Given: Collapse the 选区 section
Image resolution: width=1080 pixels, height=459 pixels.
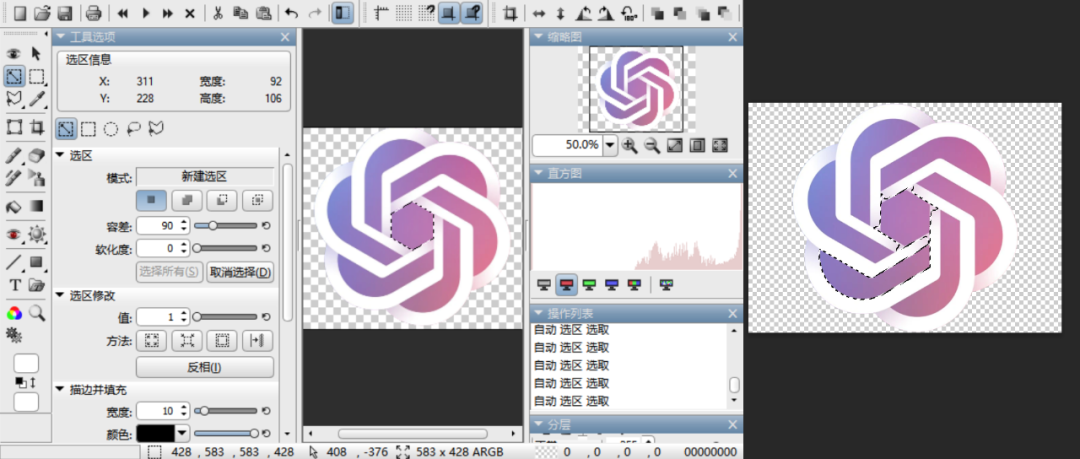Looking at the screenshot, I should (59, 155).
